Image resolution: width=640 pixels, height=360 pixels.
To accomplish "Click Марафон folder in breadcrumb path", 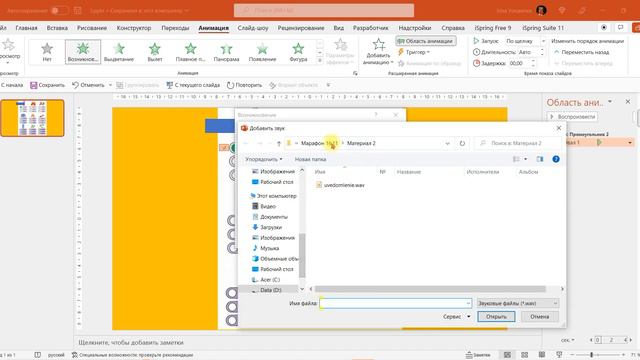I will (x=320, y=143).
